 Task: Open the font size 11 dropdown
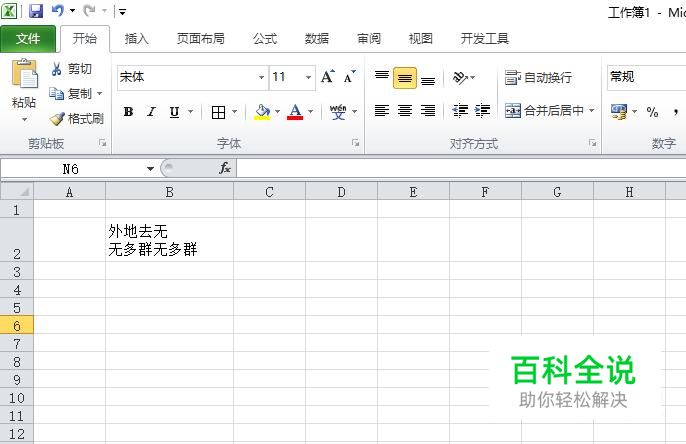[308, 77]
